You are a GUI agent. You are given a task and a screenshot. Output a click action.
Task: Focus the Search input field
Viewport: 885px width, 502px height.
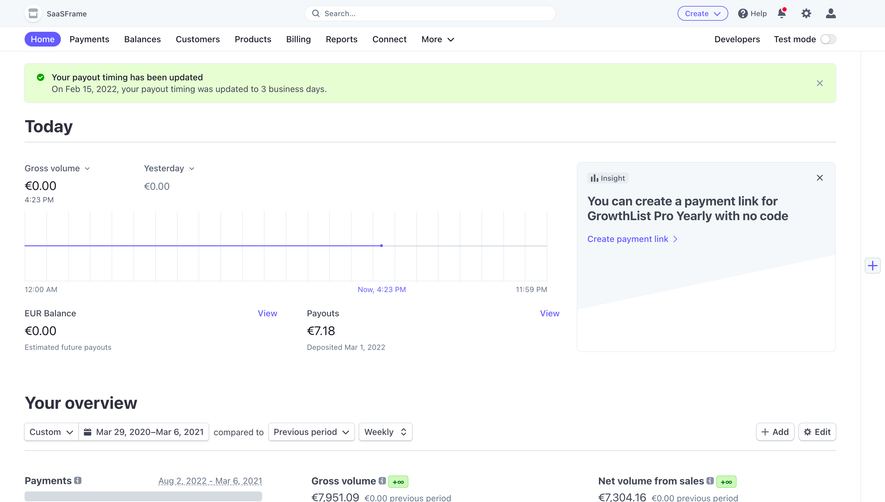click(x=430, y=14)
